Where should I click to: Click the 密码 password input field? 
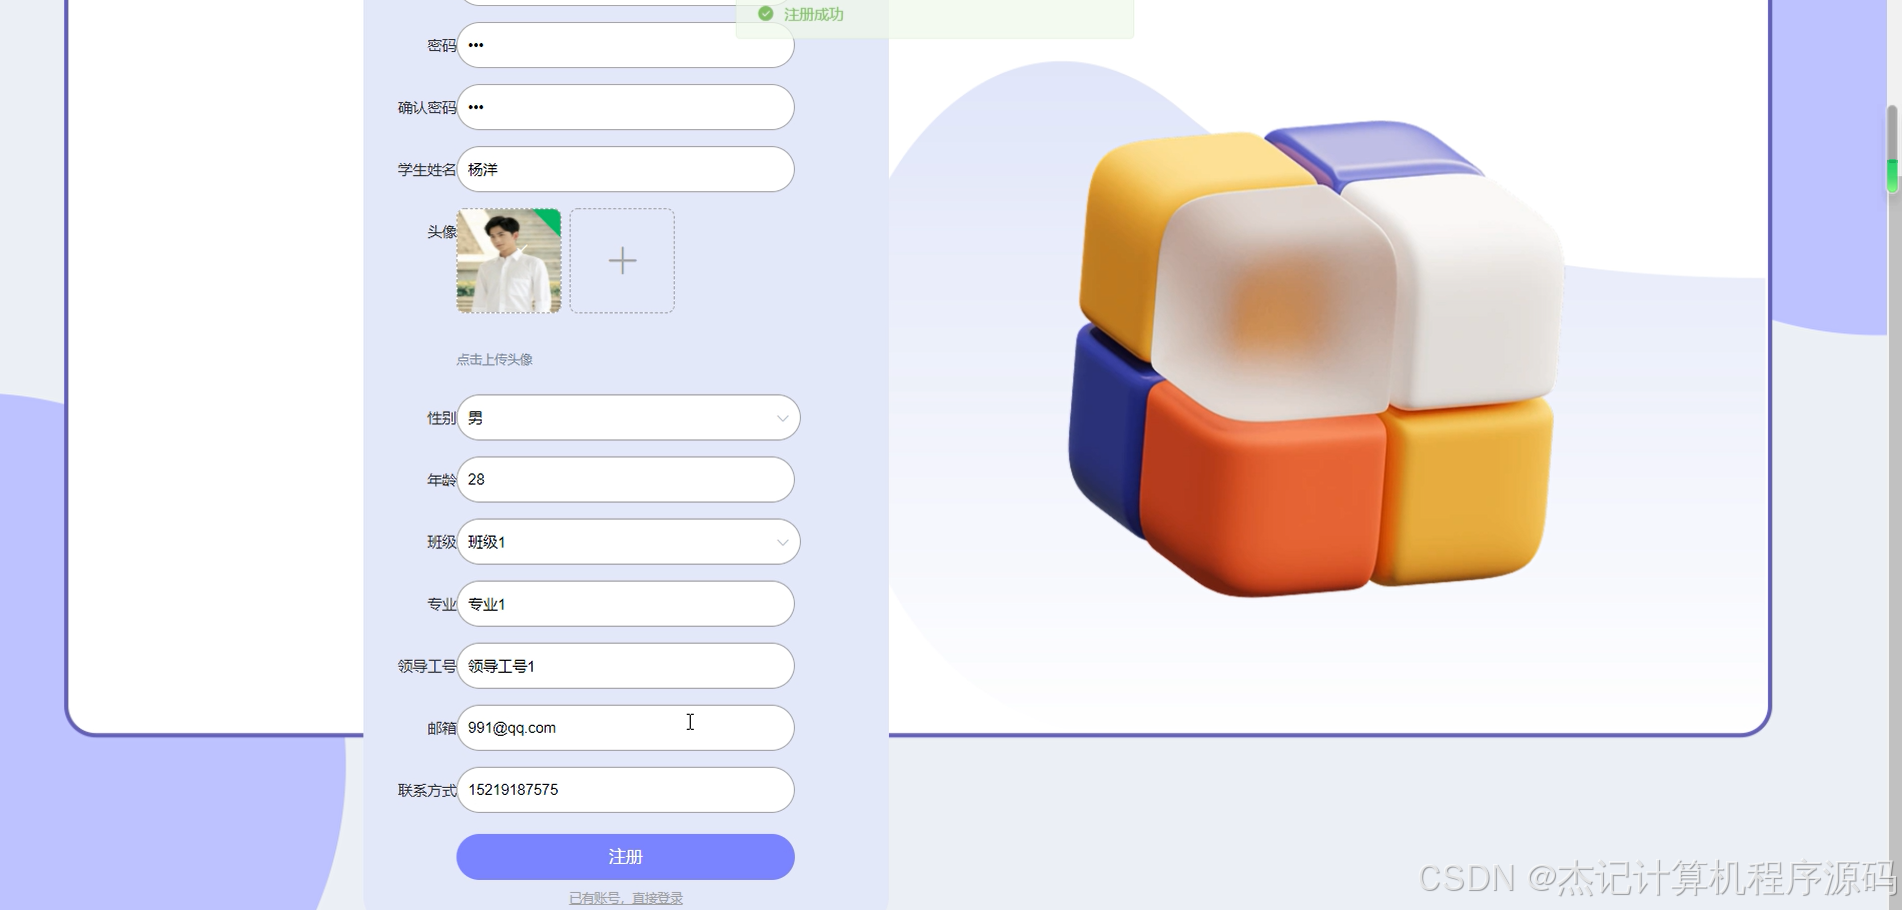[x=625, y=45]
